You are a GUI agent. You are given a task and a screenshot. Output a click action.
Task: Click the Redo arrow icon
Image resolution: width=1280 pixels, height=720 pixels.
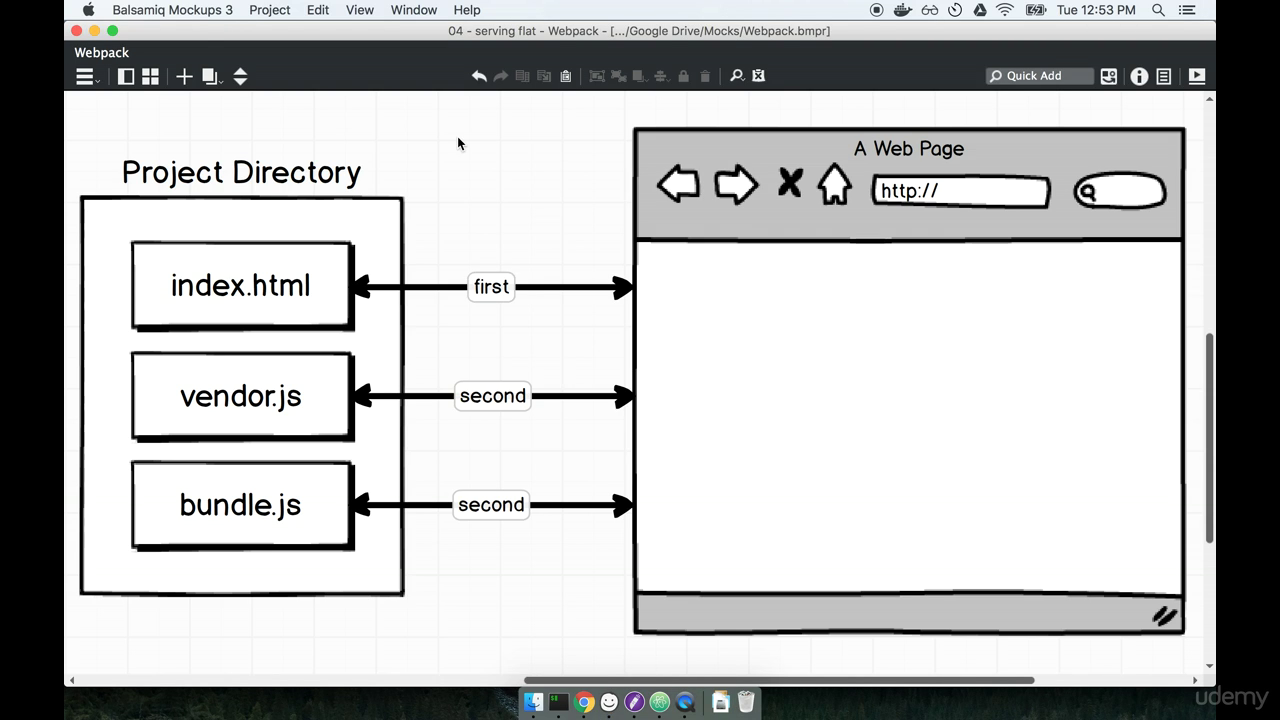pyautogui.click(x=500, y=76)
